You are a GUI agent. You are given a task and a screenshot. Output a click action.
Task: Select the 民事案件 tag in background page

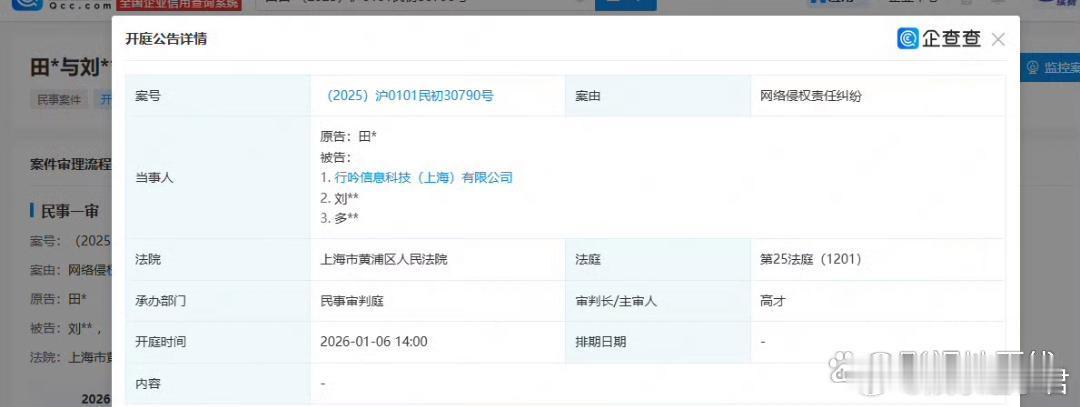pos(59,99)
